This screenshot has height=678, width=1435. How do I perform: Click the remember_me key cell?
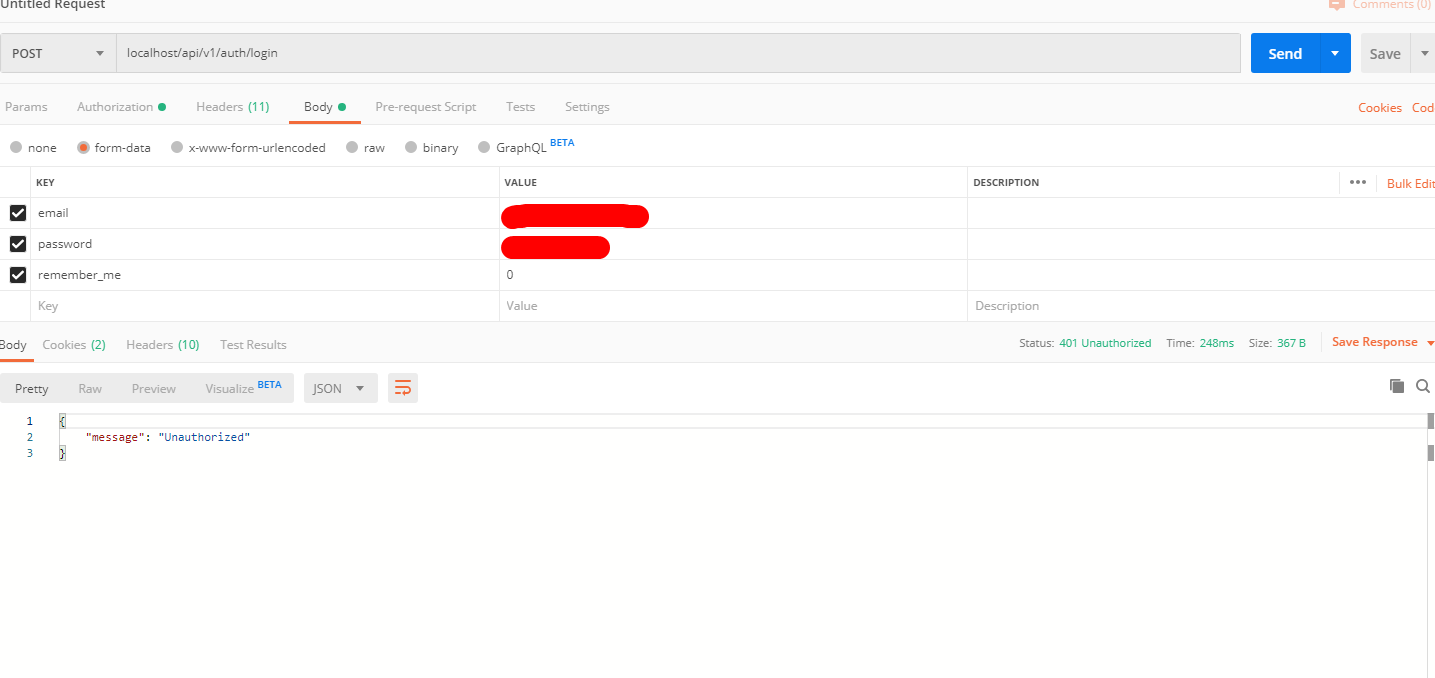point(267,275)
